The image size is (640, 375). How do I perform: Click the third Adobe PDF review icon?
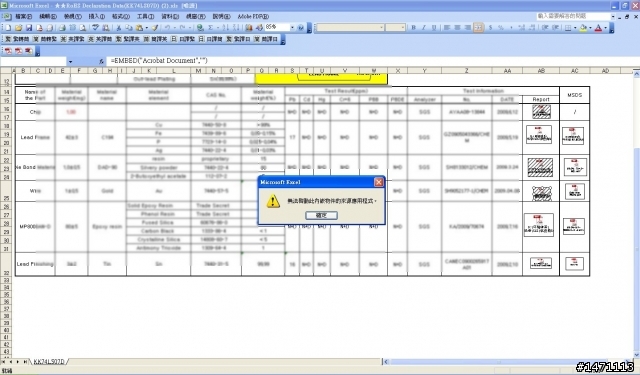tap(28, 51)
